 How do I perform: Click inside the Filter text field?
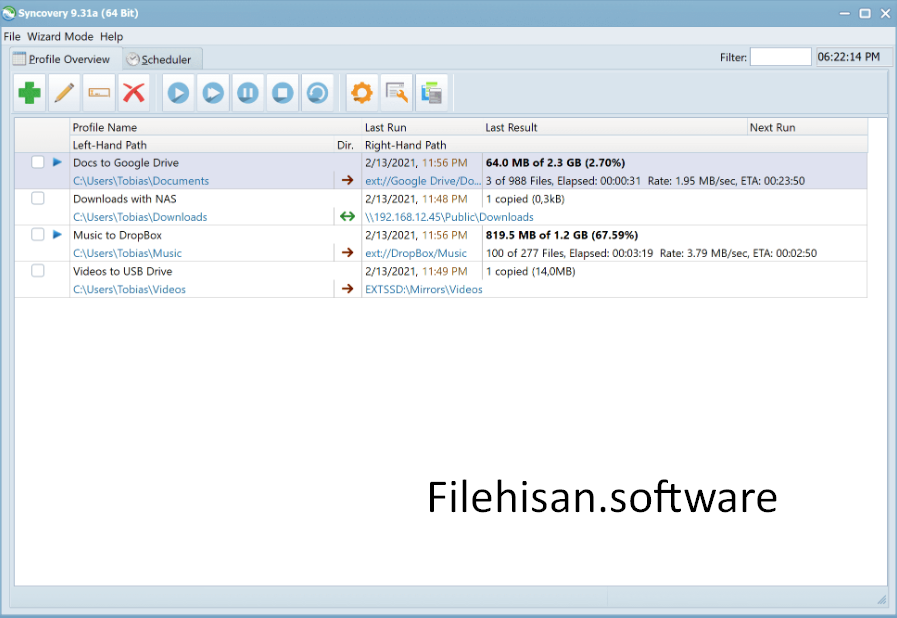780,57
